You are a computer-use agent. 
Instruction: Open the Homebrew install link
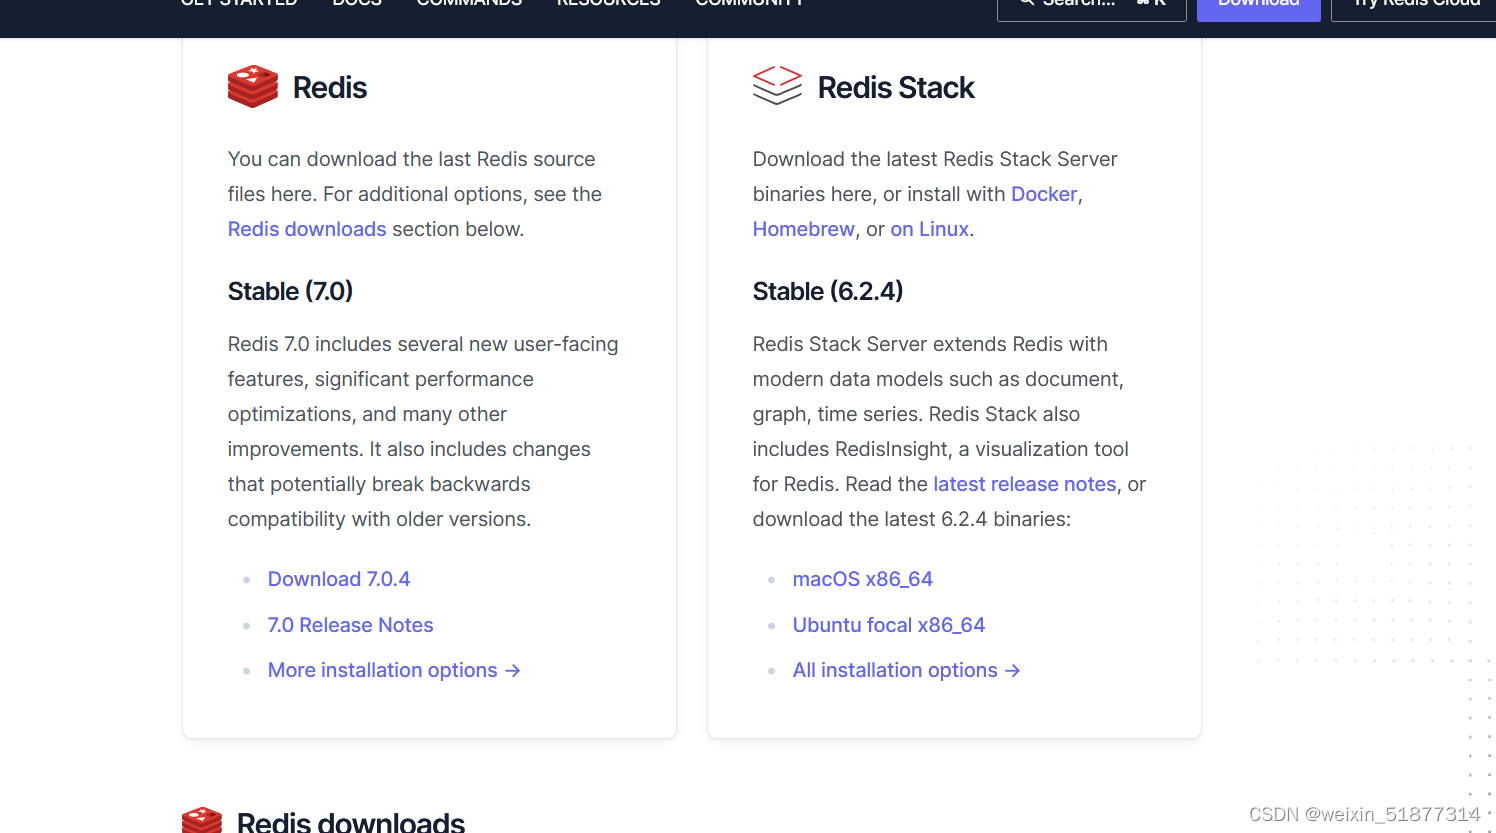point(803,229)
